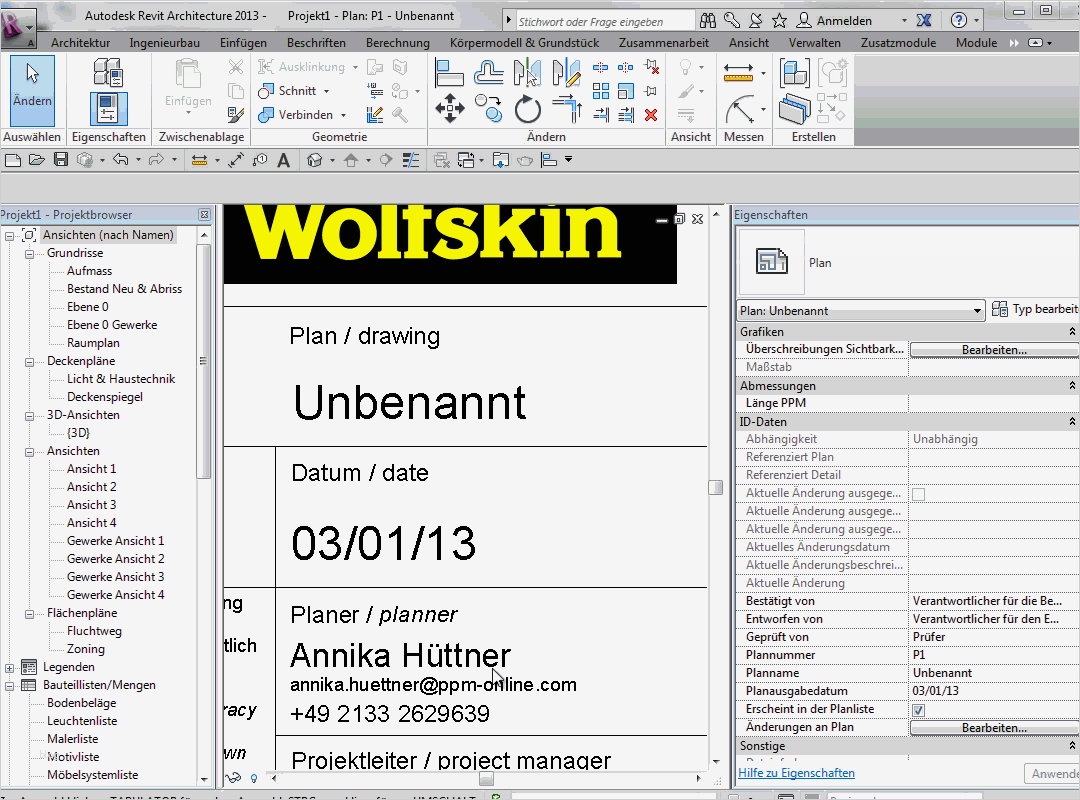Open the Zusammenarbeit ribbon tab
Image resolution: width=1080 pixels, height=800 pixels.
tap(664, 43)
